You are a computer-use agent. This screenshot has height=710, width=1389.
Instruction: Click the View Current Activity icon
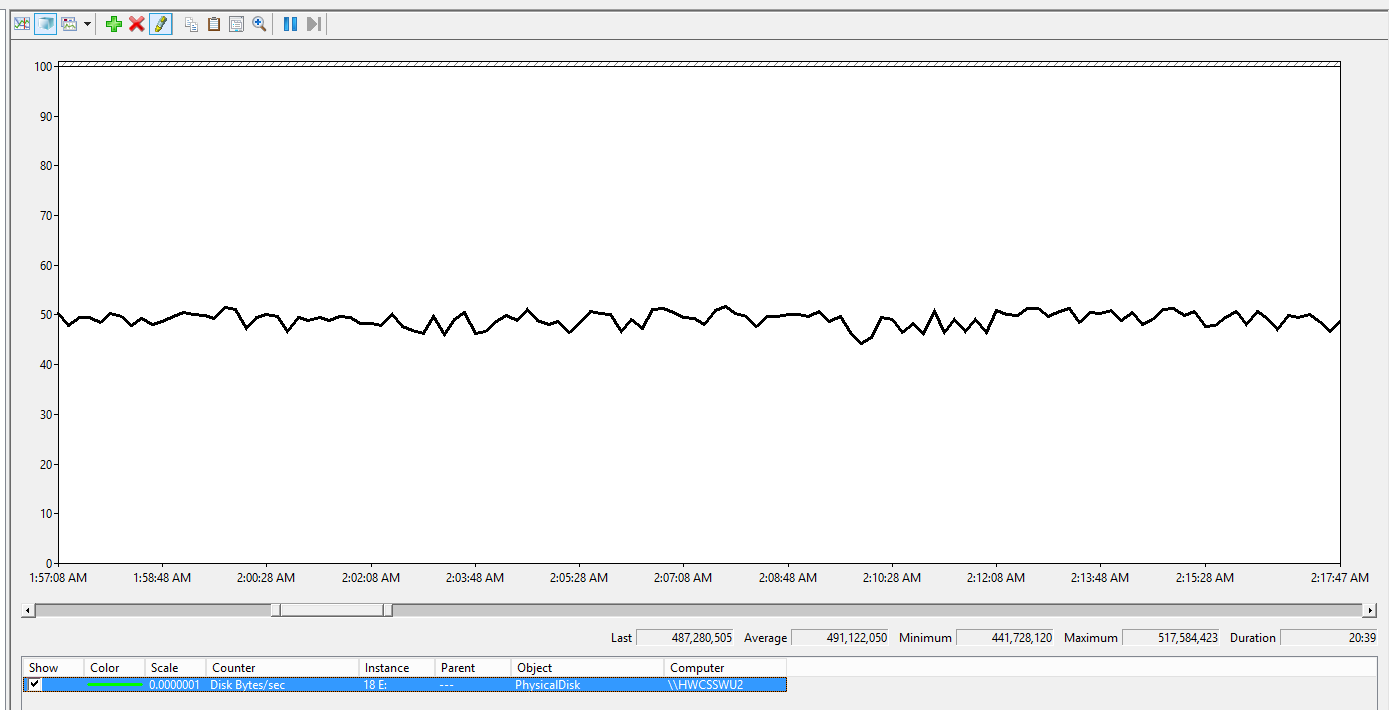coord(21,24)
